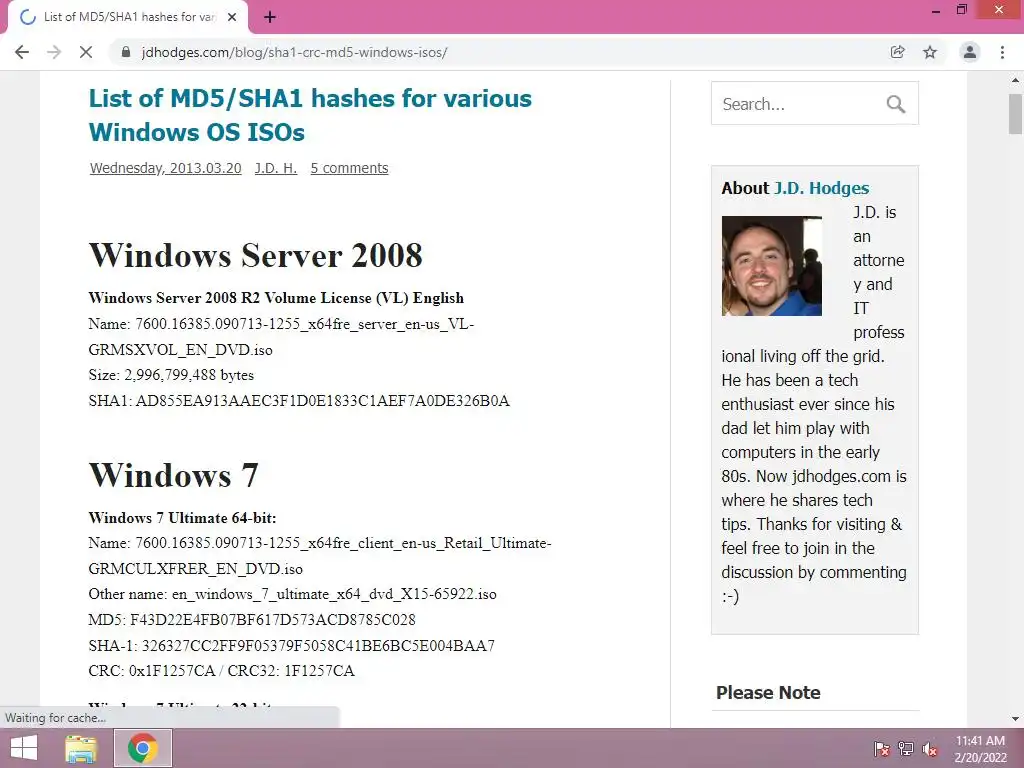Click the Windows Server 2008 heading
Image resolution: width=1024 pixels, height=768 pixels.
coord(255,255)
